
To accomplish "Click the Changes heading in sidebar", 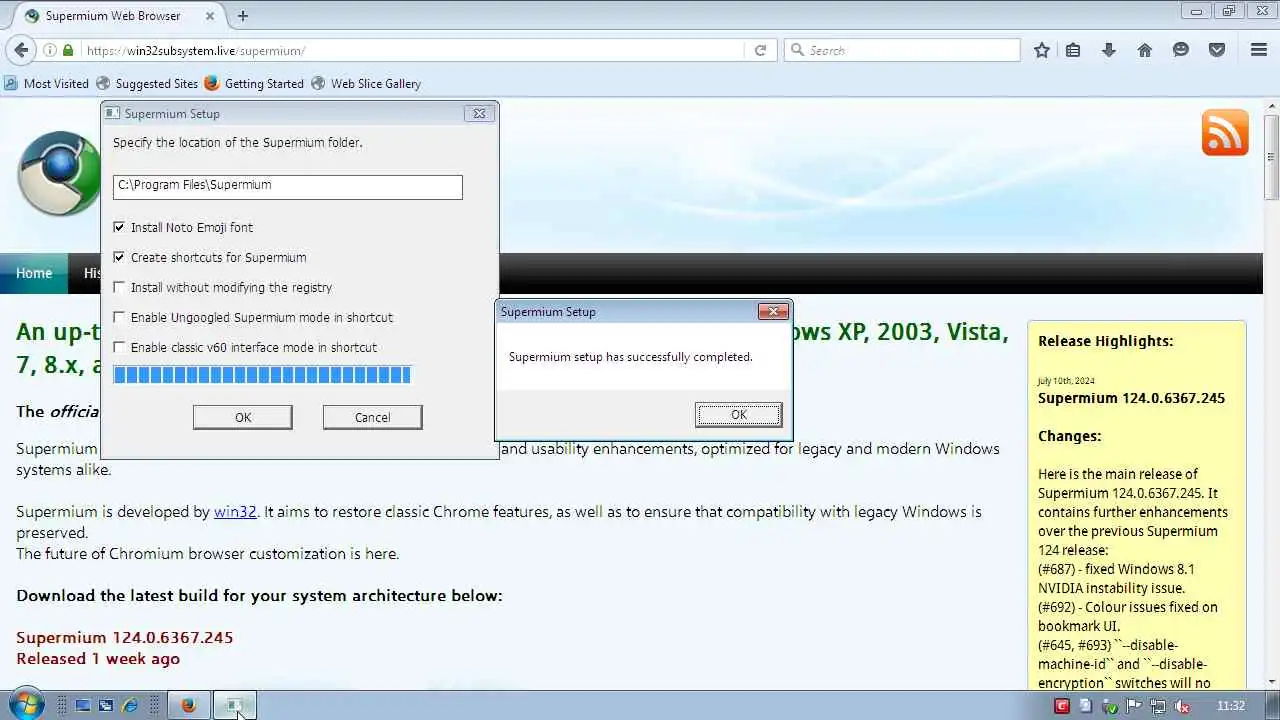I will click(x=1069, y=436).
